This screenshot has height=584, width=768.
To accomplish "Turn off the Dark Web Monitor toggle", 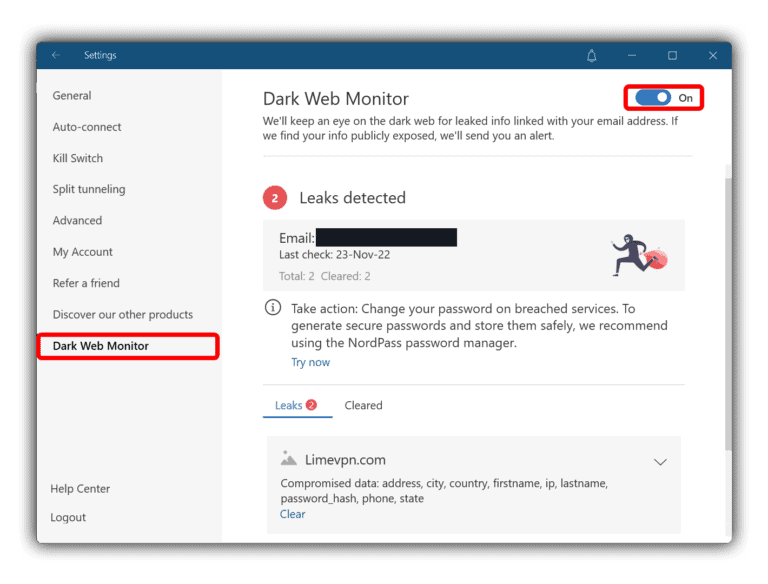I will pyautogui.click(x=653, y=97).
